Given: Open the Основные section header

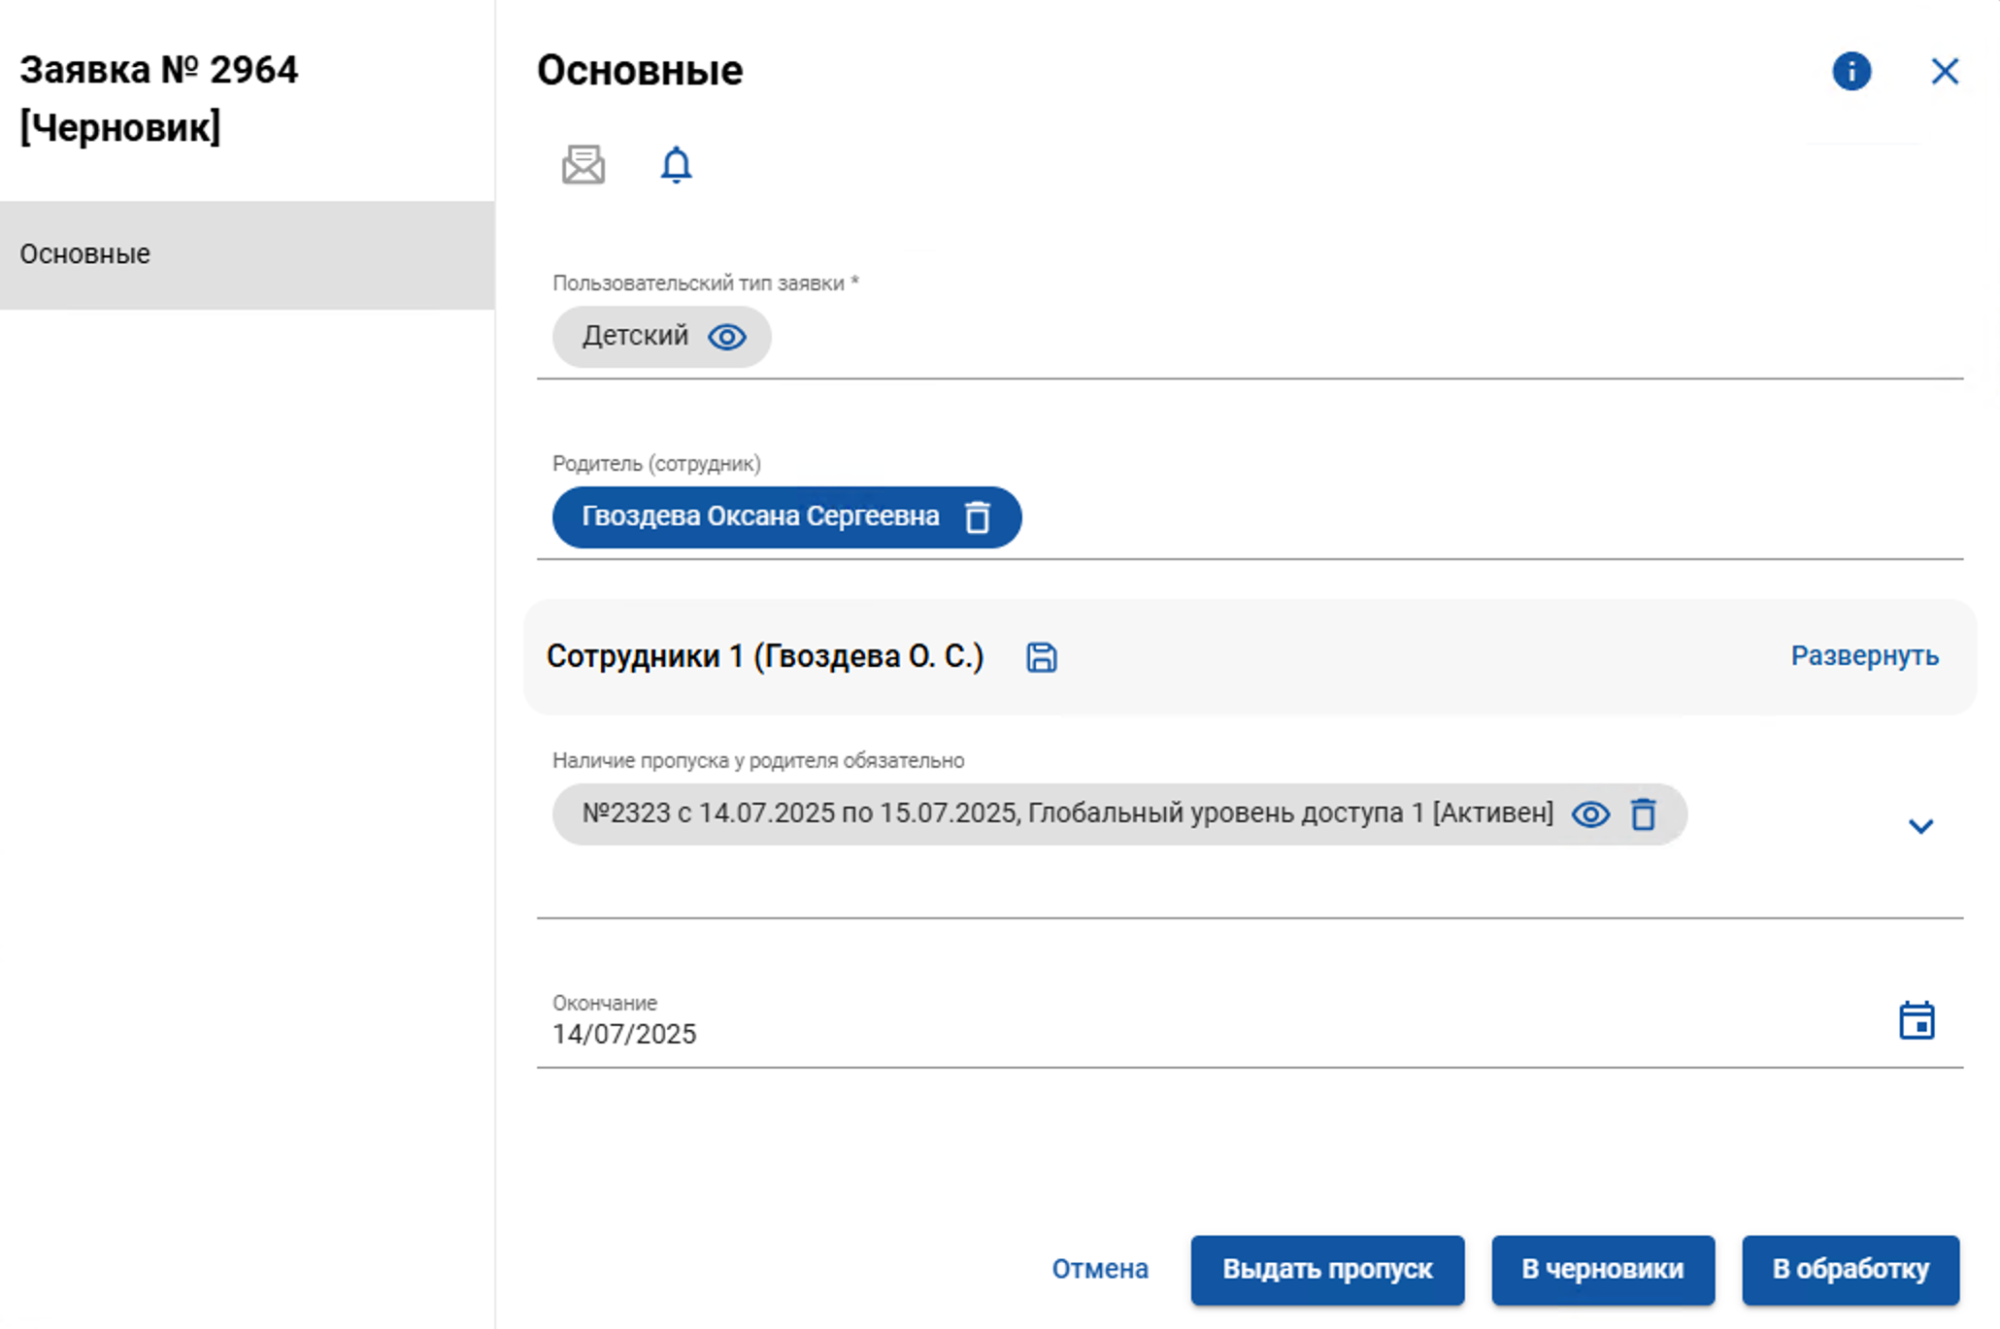Looking at the screenshot, I should pos(639,70).
